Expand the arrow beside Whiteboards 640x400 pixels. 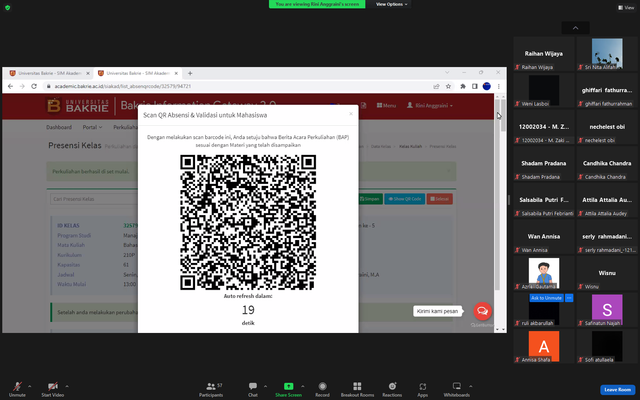pyautogui.click(x=470, y=386)
